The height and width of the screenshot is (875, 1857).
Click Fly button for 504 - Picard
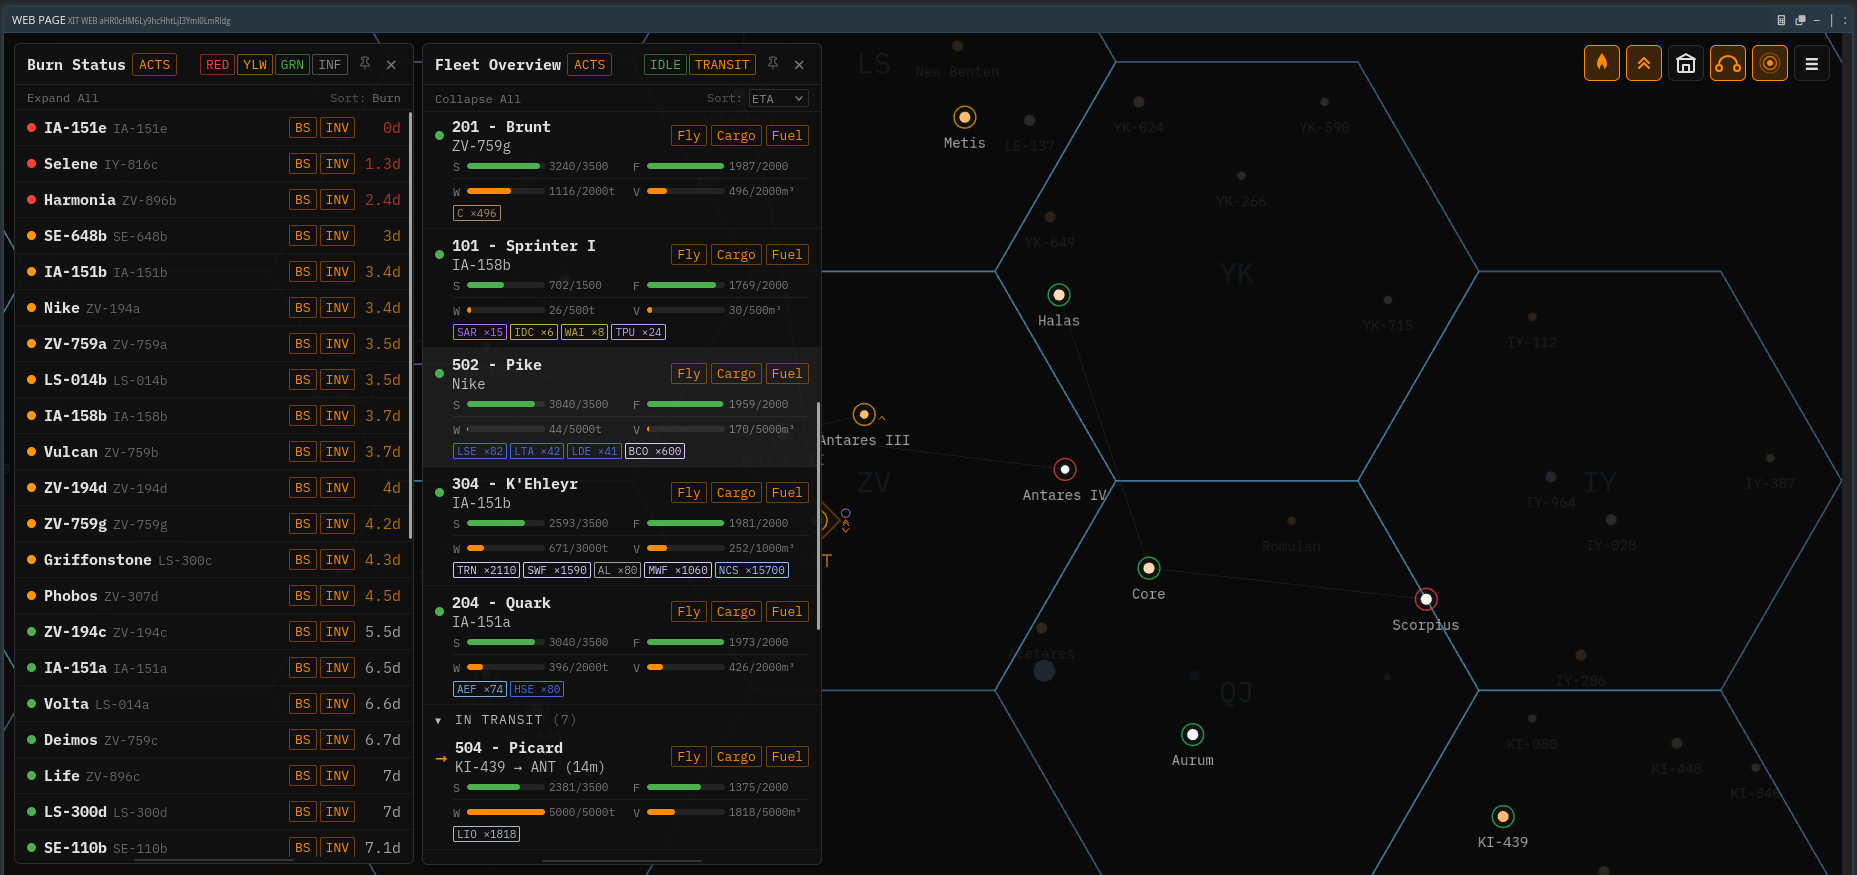coord(689,757)
